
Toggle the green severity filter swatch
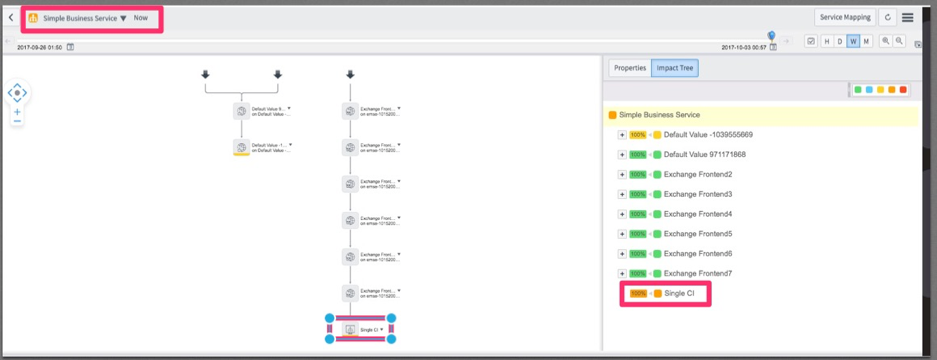858,90
